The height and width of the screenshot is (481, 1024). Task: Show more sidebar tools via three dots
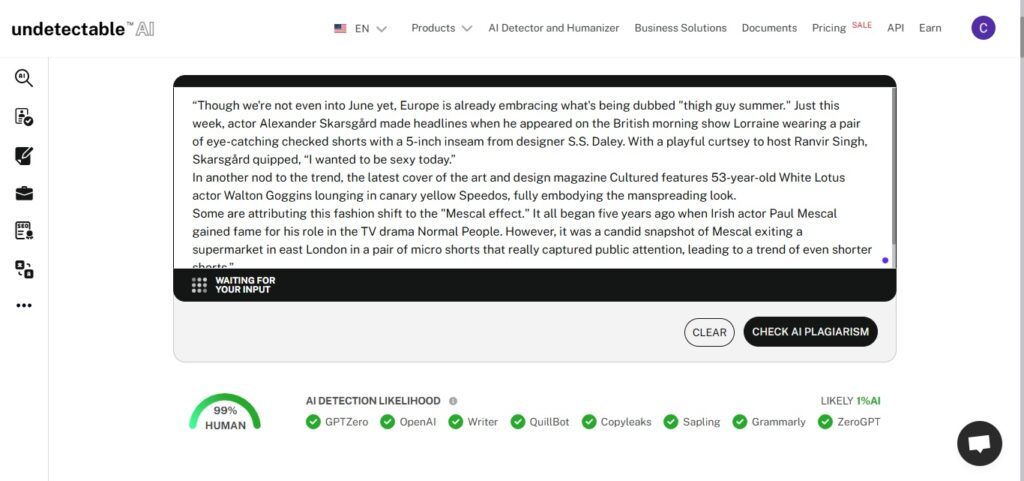point(24,306)
